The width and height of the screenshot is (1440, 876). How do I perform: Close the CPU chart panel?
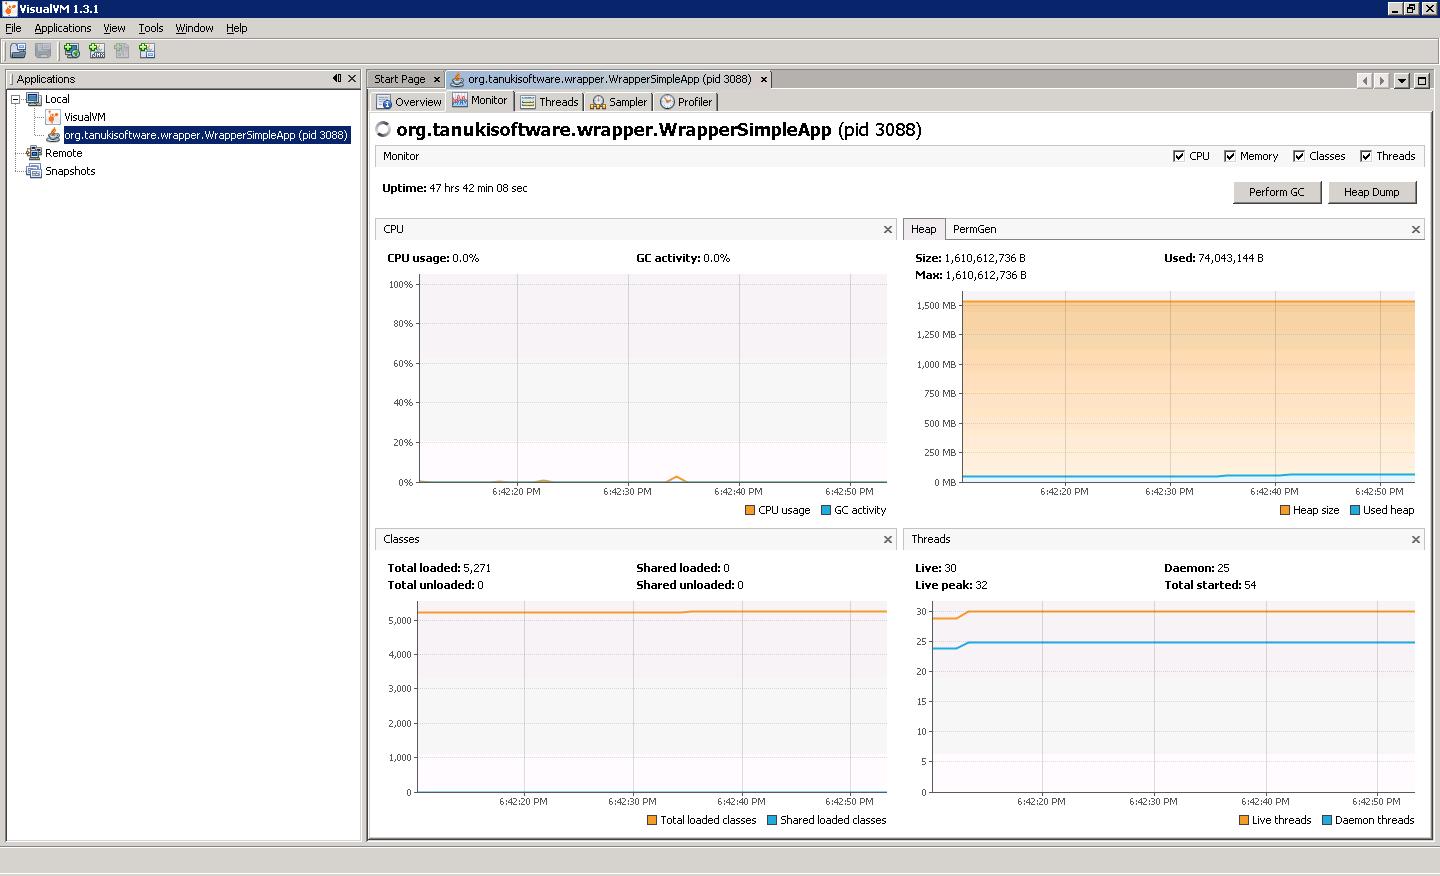(x=887, y=229)
